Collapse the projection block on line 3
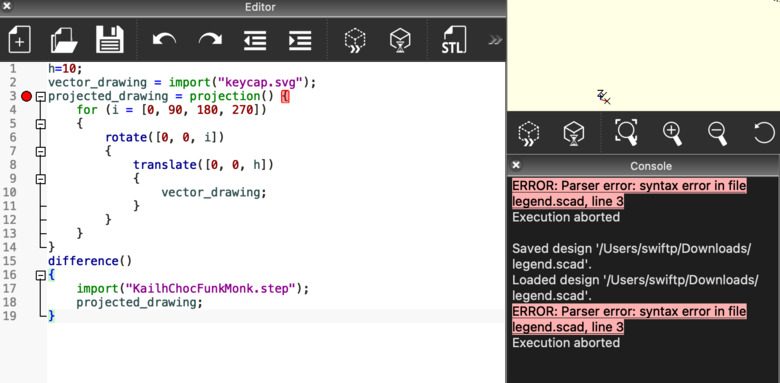 (41, 96)
